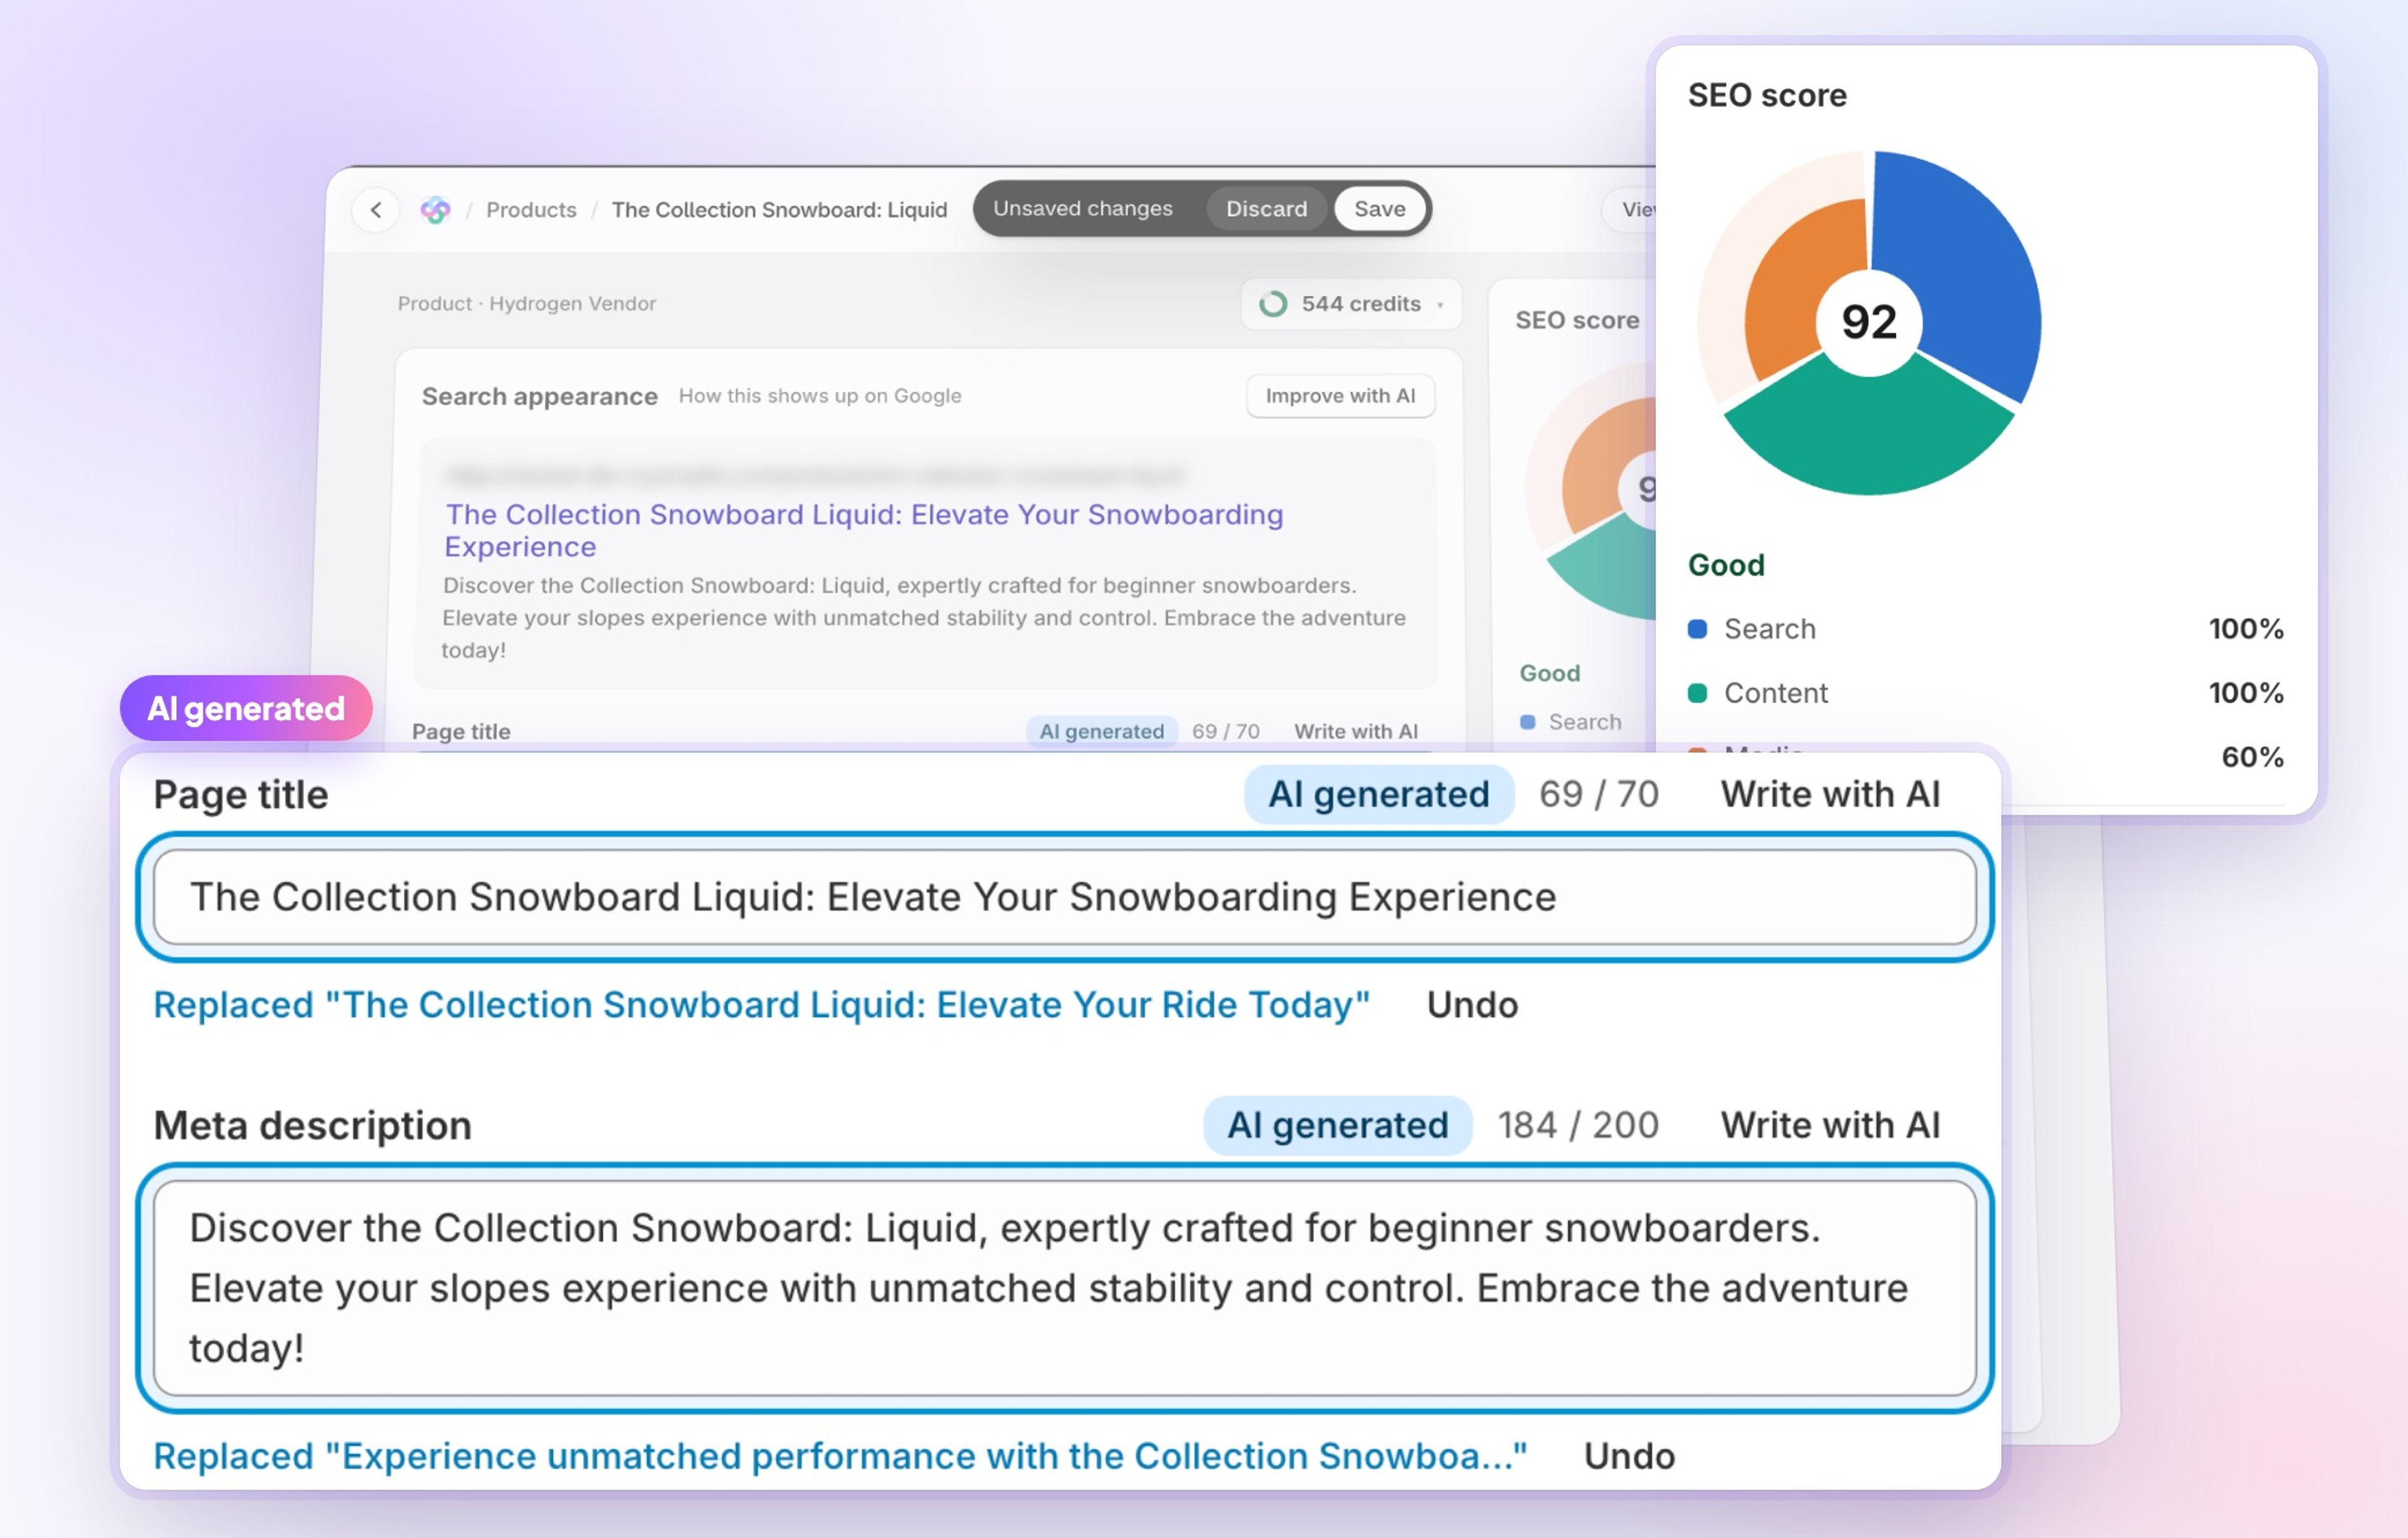Click the purple AI generated pill

coord(246,708)
